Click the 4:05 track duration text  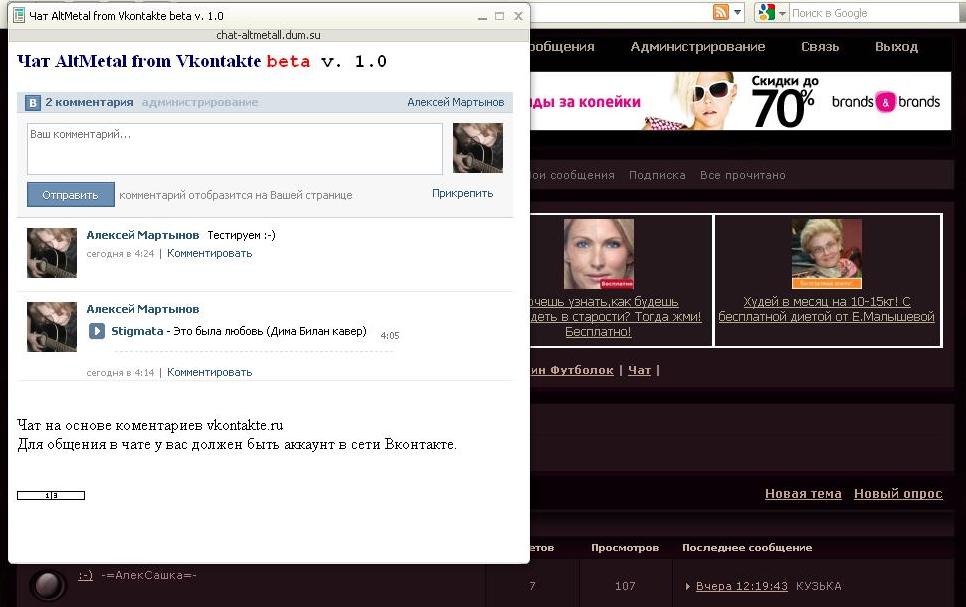[x=389, y=335]
